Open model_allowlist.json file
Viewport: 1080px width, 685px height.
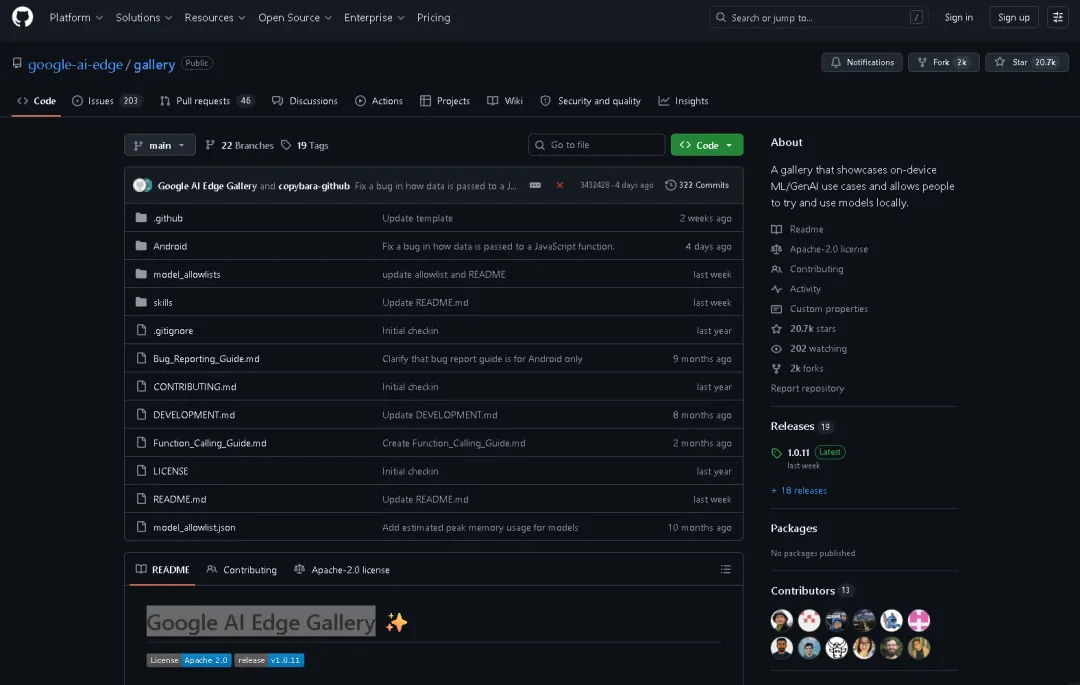pyautogui.click(x=194, y=528)
